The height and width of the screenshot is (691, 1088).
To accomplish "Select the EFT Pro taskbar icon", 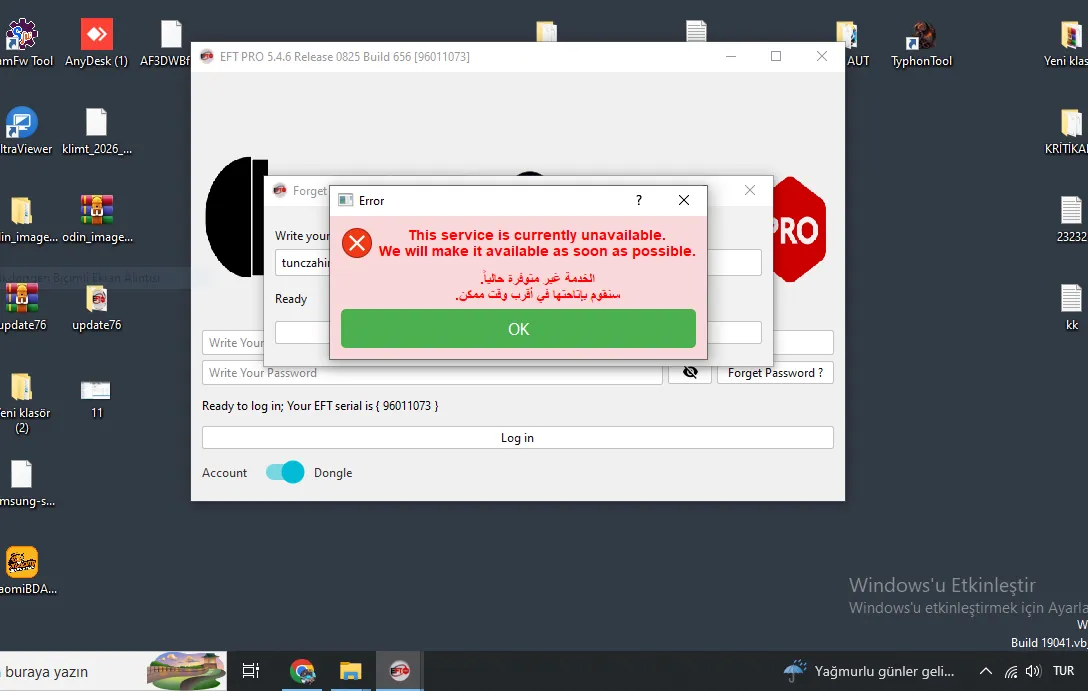I will click(x=400, y=671).
